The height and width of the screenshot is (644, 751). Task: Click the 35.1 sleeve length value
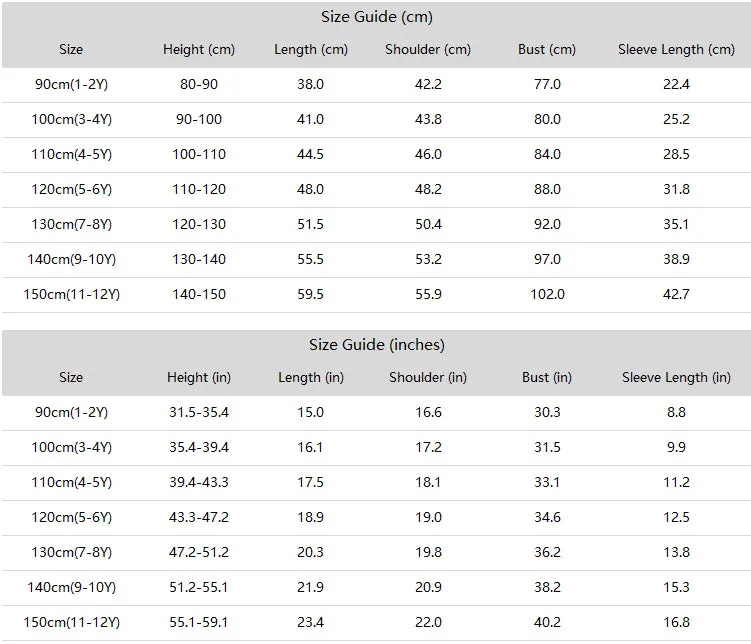click(x=676, y=224)
